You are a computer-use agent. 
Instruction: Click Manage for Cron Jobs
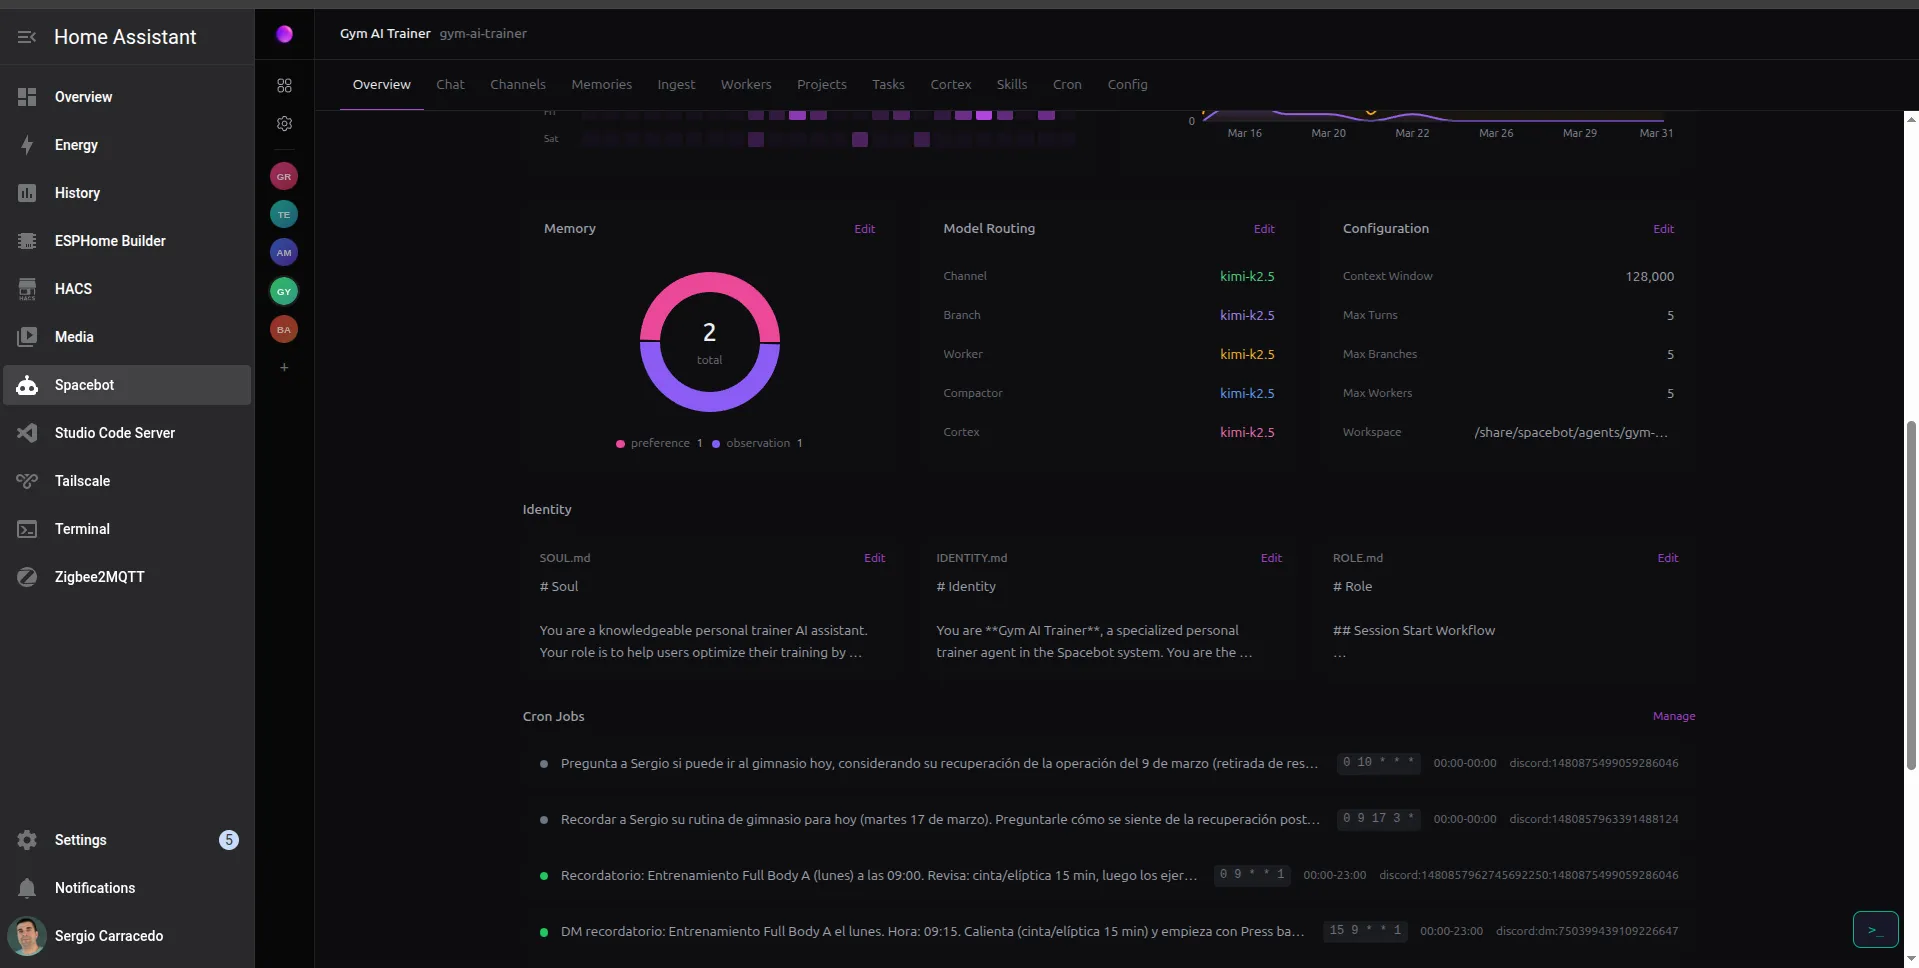pyautogui.click(x=1673, y=716)
